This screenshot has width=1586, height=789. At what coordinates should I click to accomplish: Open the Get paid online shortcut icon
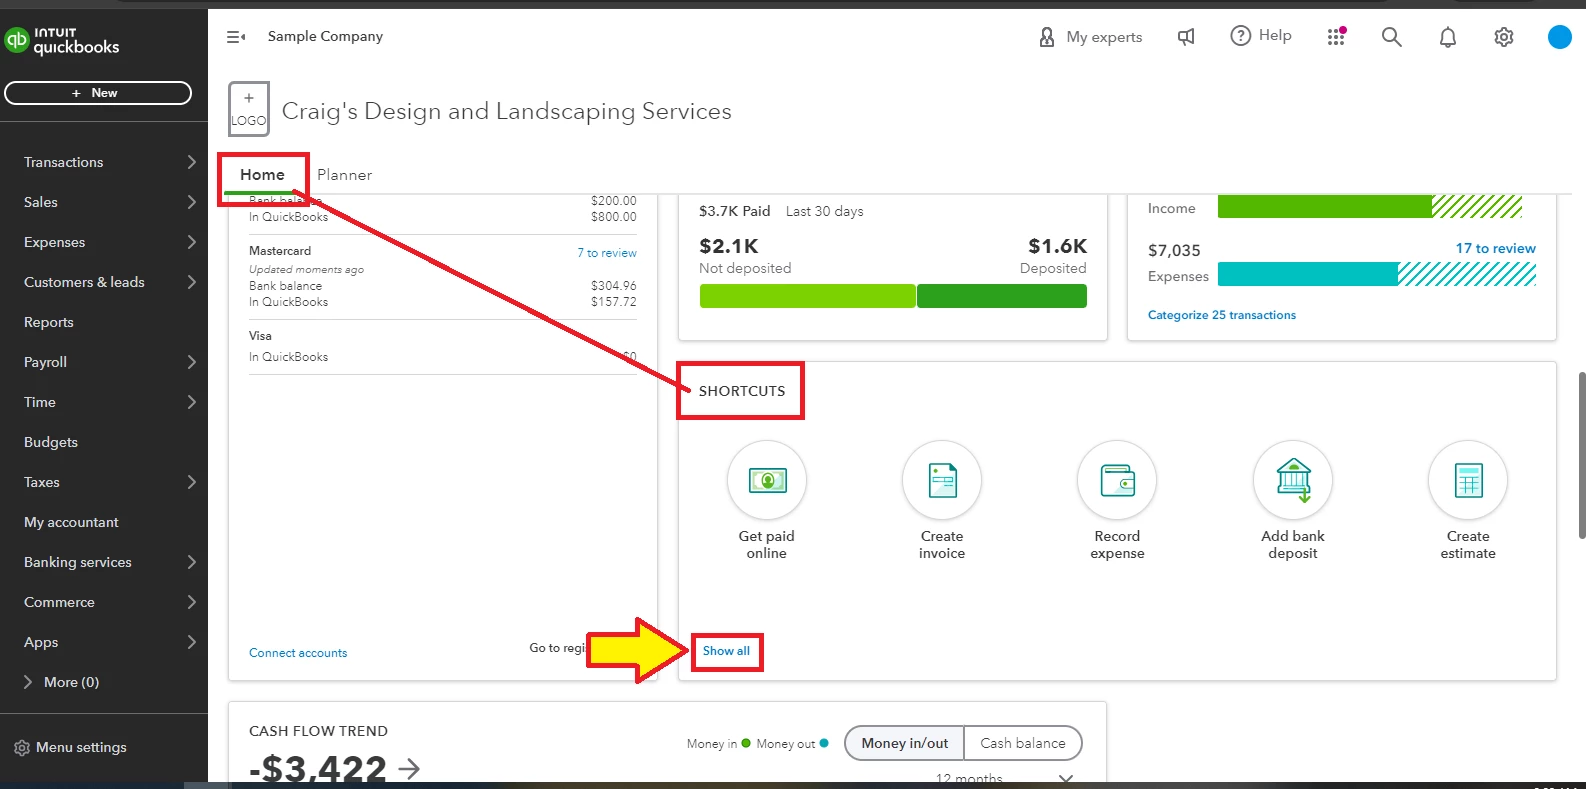point(767,481)
